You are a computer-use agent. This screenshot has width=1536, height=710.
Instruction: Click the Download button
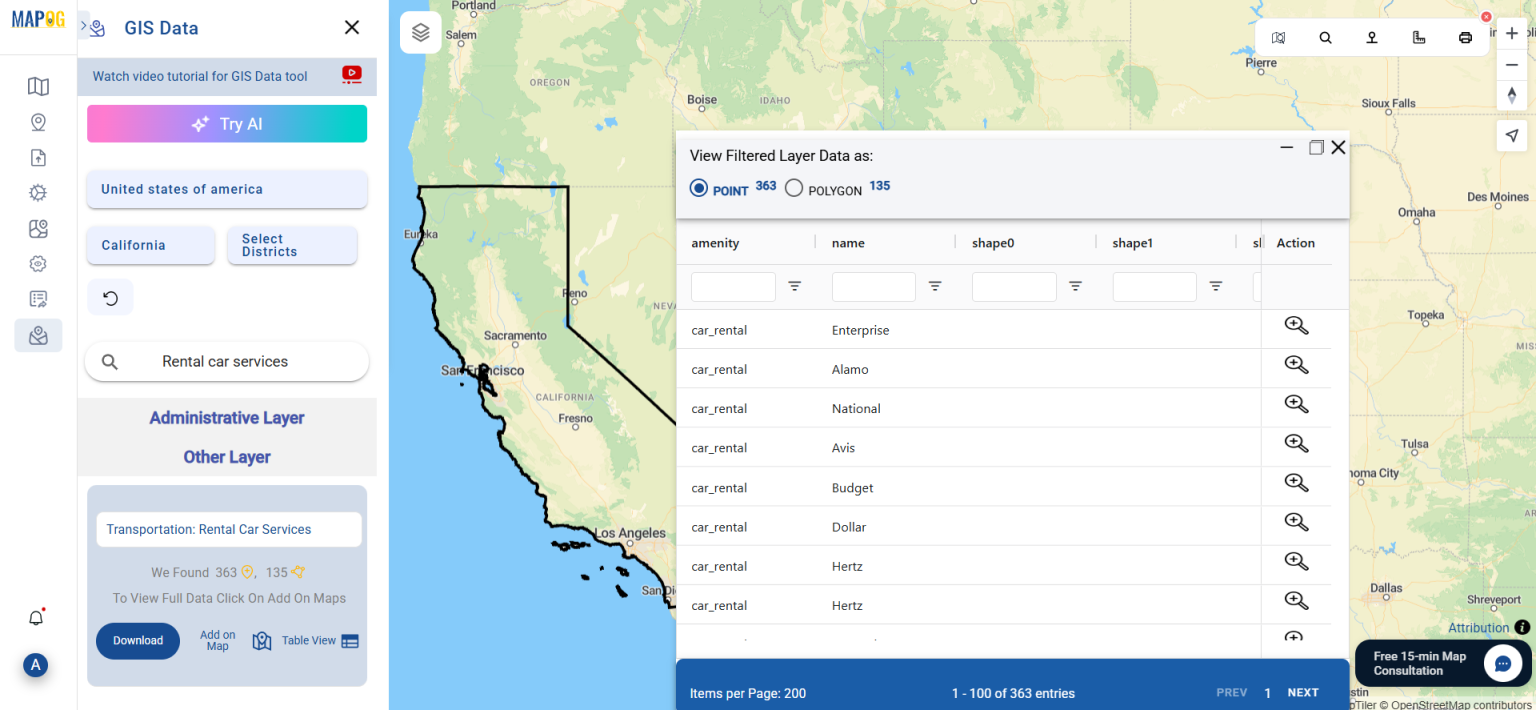(x=138, y=641)
